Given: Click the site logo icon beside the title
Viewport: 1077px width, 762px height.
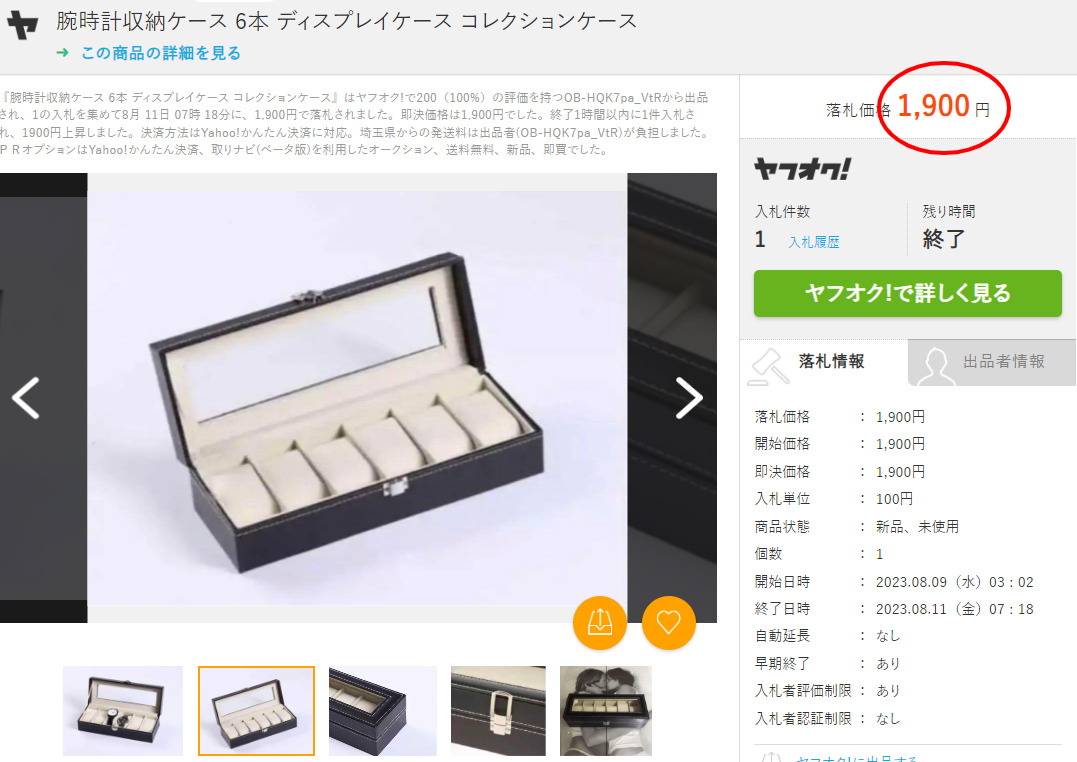Looking at the screenshot, I should click(x=23, y=25).
